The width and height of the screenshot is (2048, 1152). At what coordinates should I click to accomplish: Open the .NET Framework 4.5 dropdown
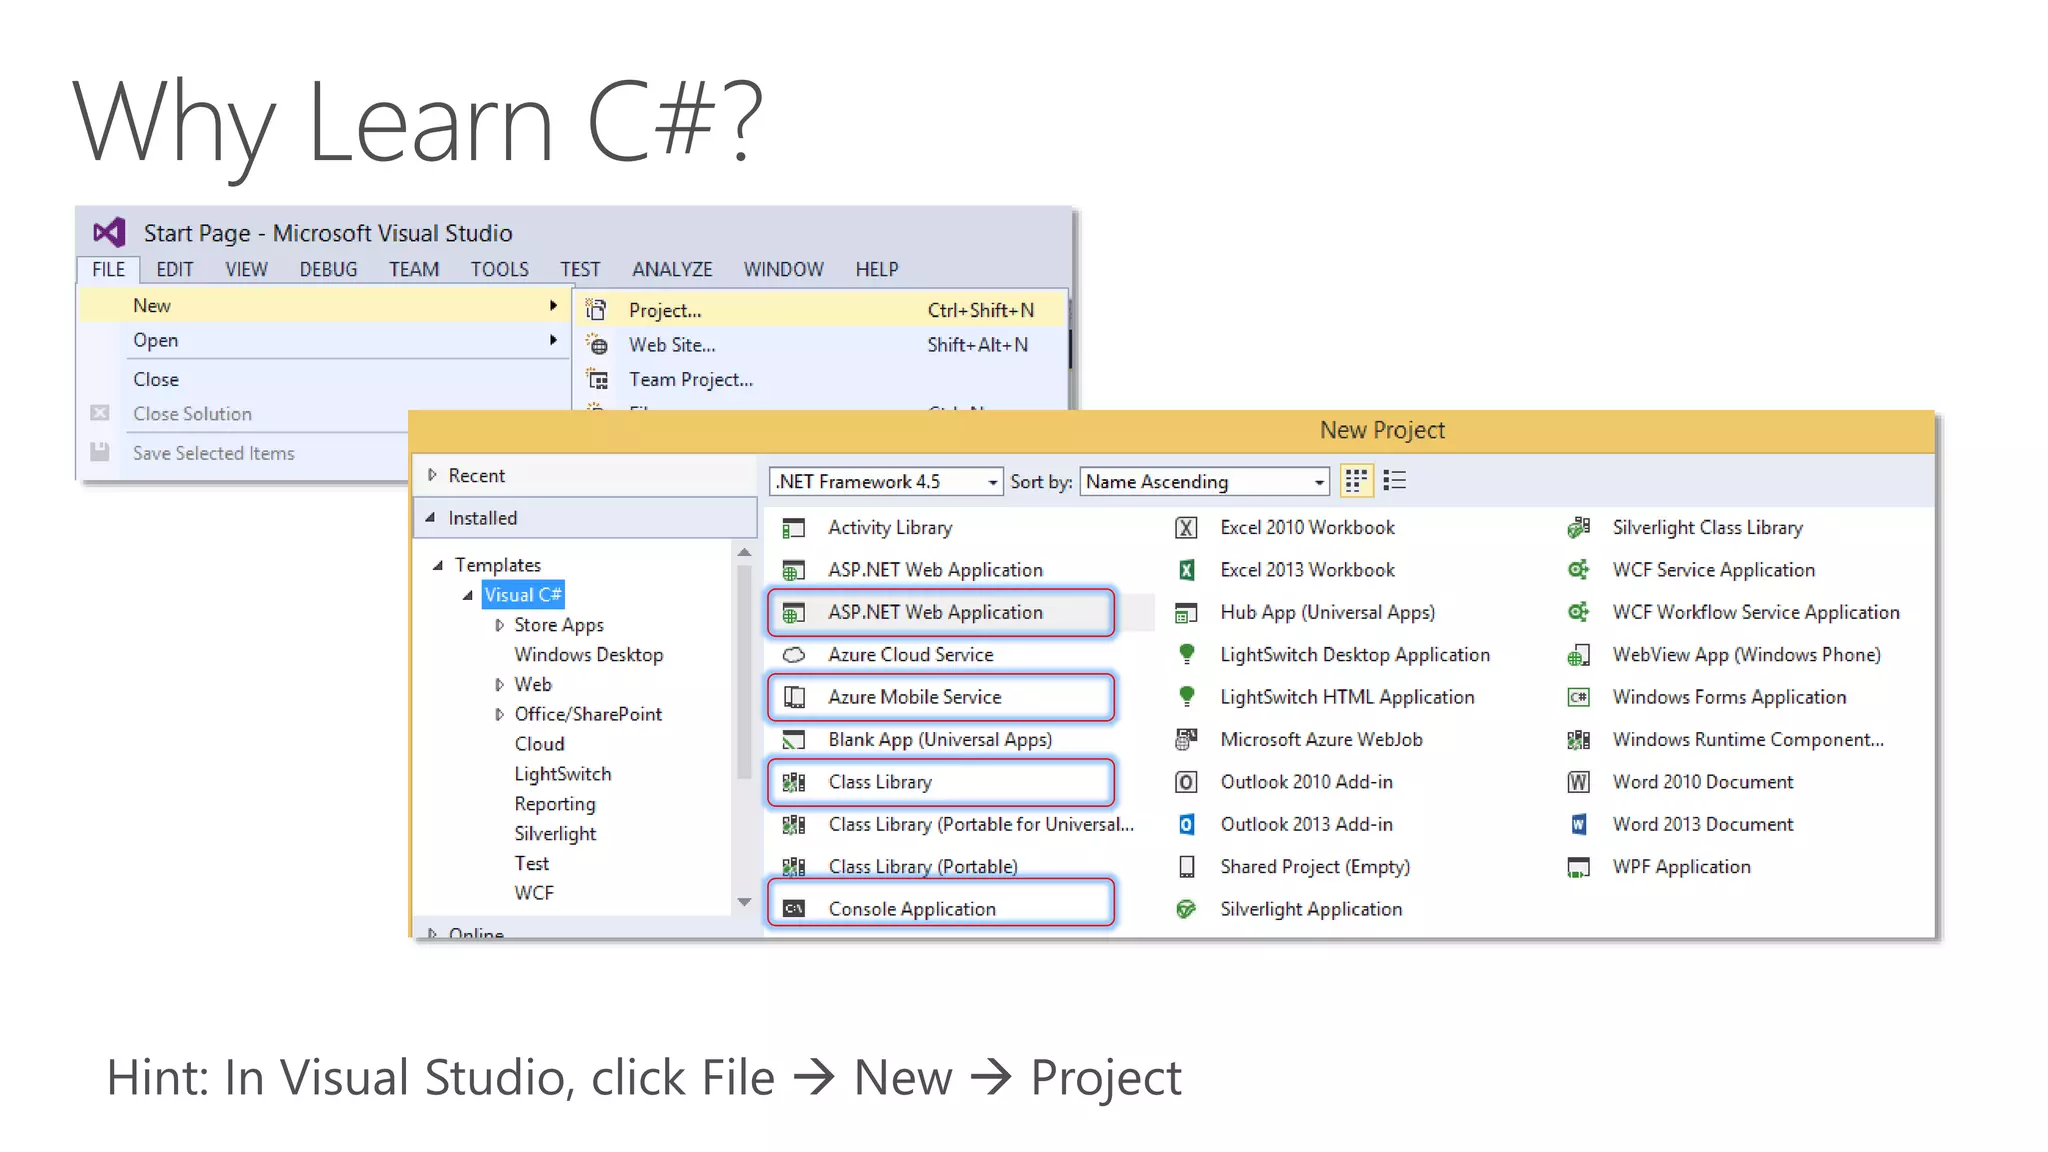coord(991,482)
